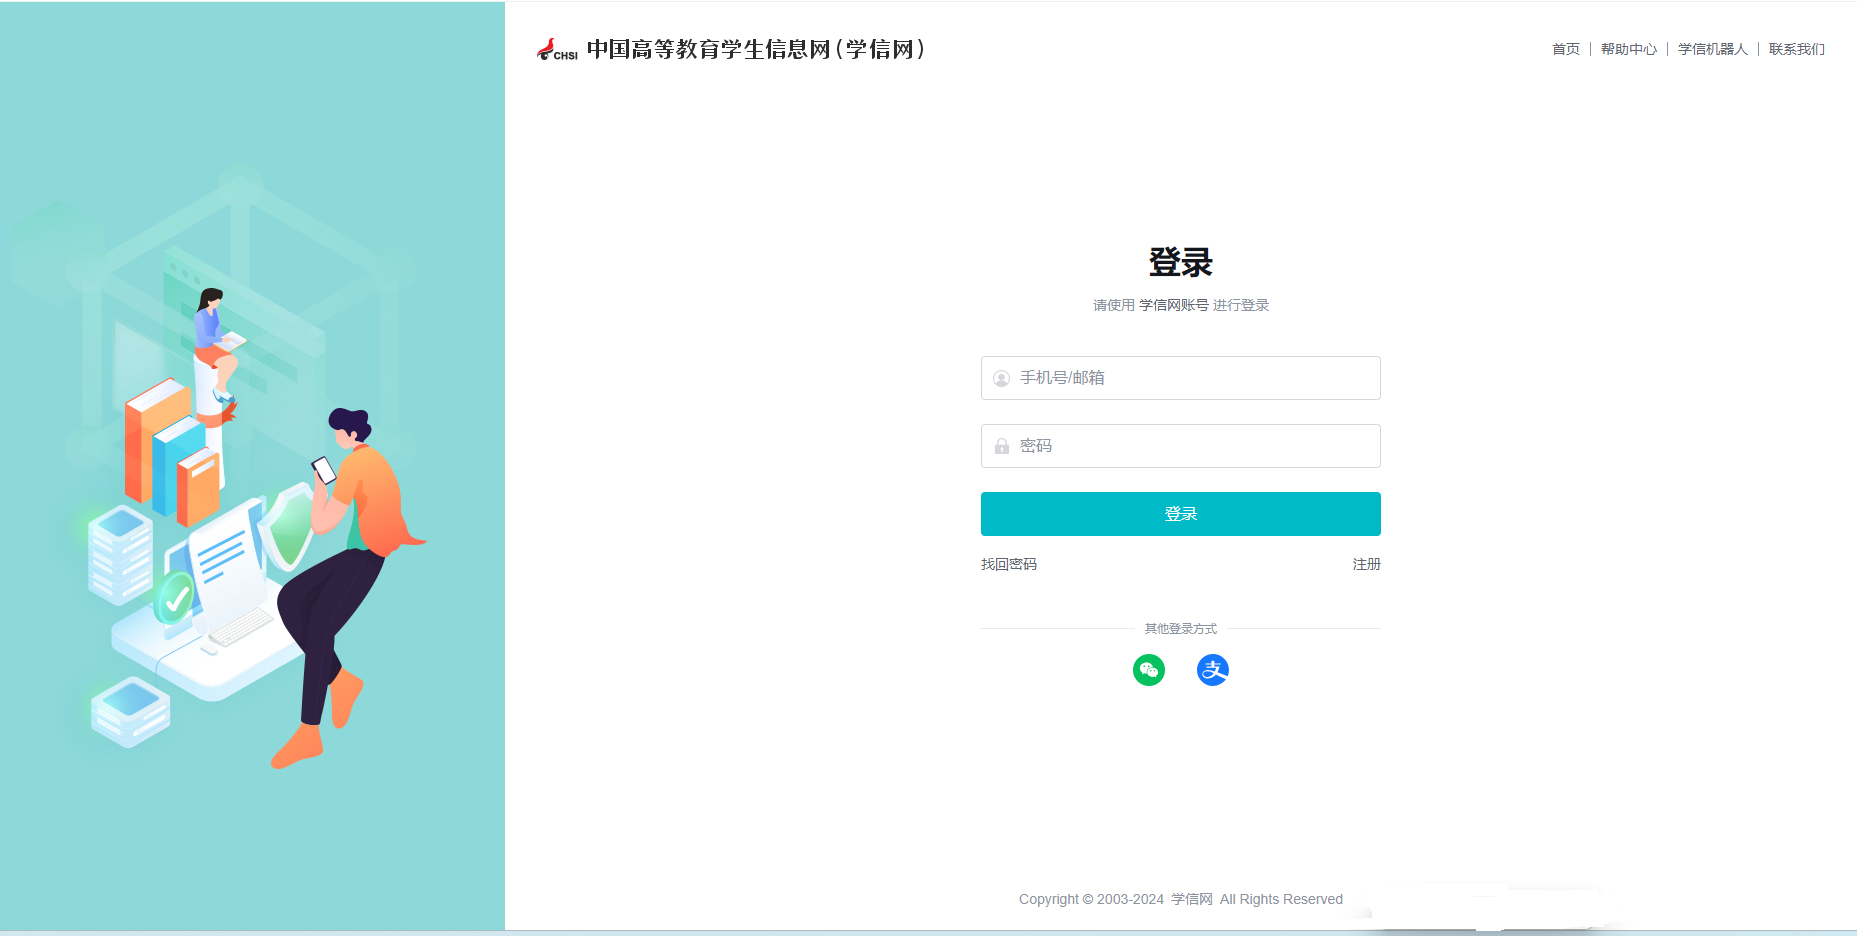The height and width of the screenshot is (936, 1857).
Task: Click the 学信网账号 text under the heading
Action: pos(1173,305)
